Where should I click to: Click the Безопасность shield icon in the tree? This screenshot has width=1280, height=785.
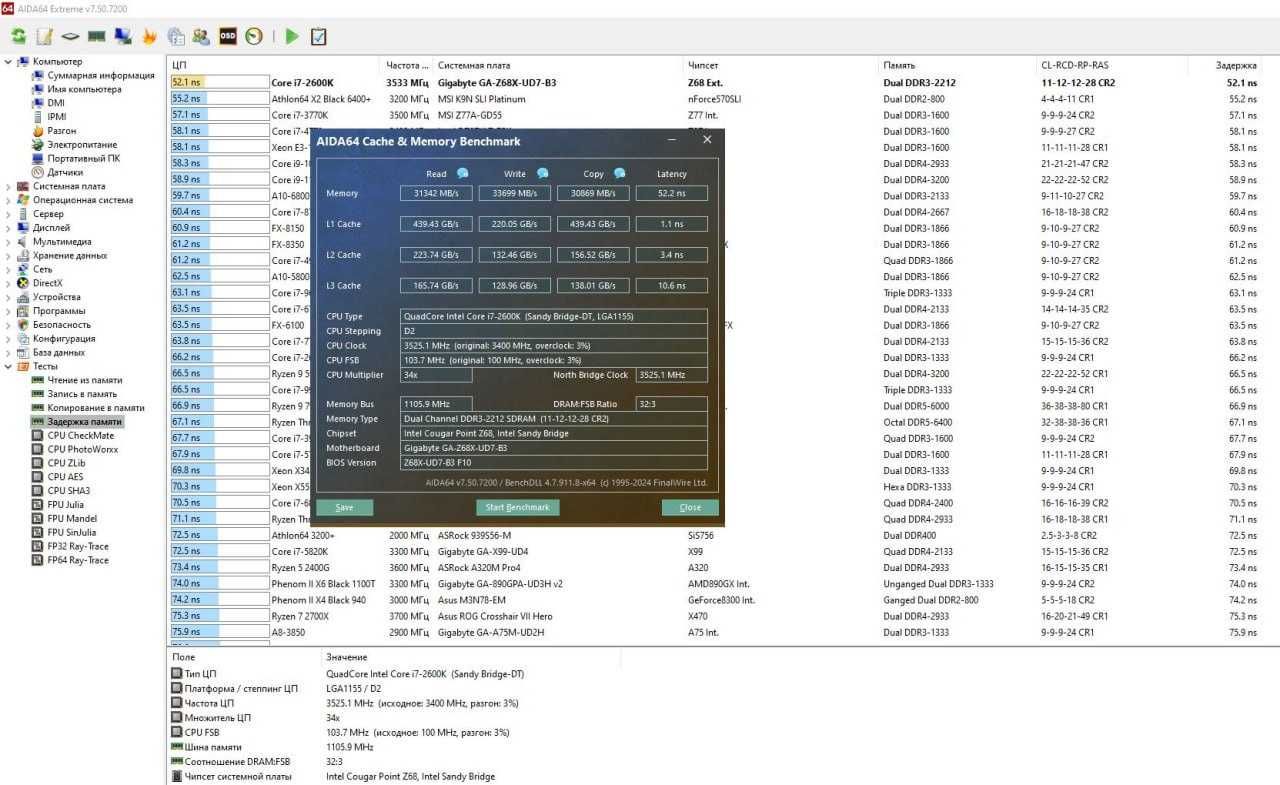tap(23, 325)
